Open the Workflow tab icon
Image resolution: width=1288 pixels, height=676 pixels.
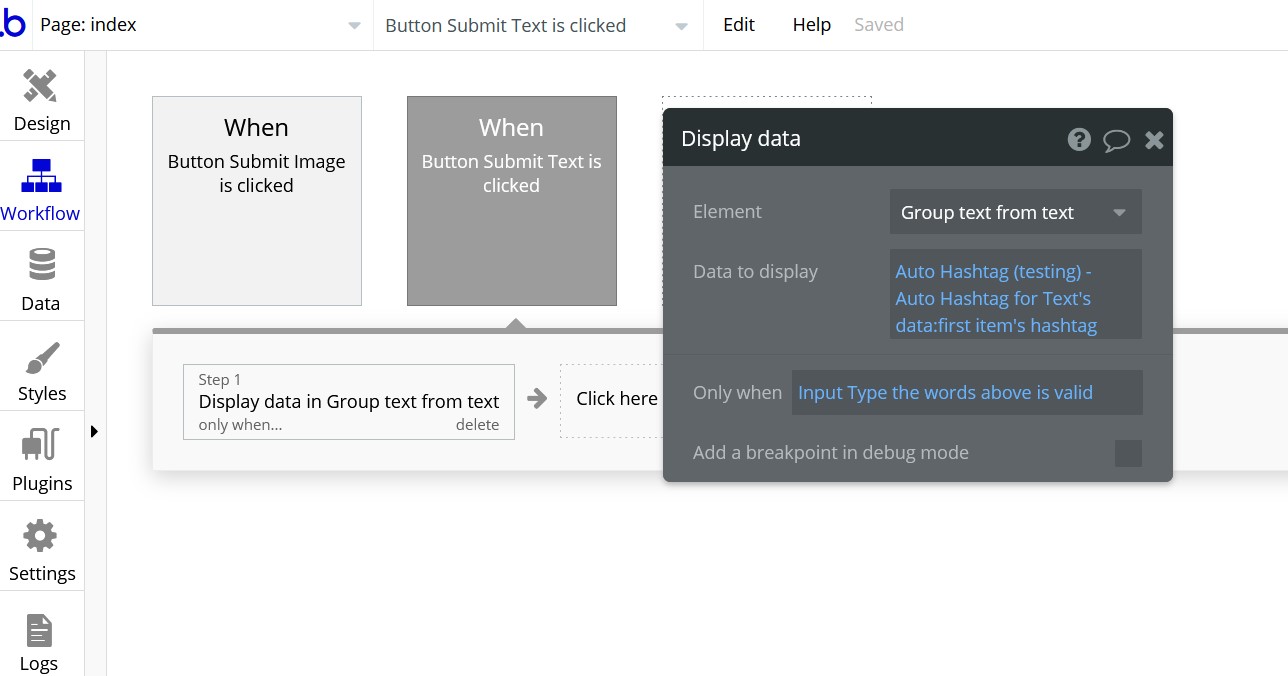tap(41, 176)
